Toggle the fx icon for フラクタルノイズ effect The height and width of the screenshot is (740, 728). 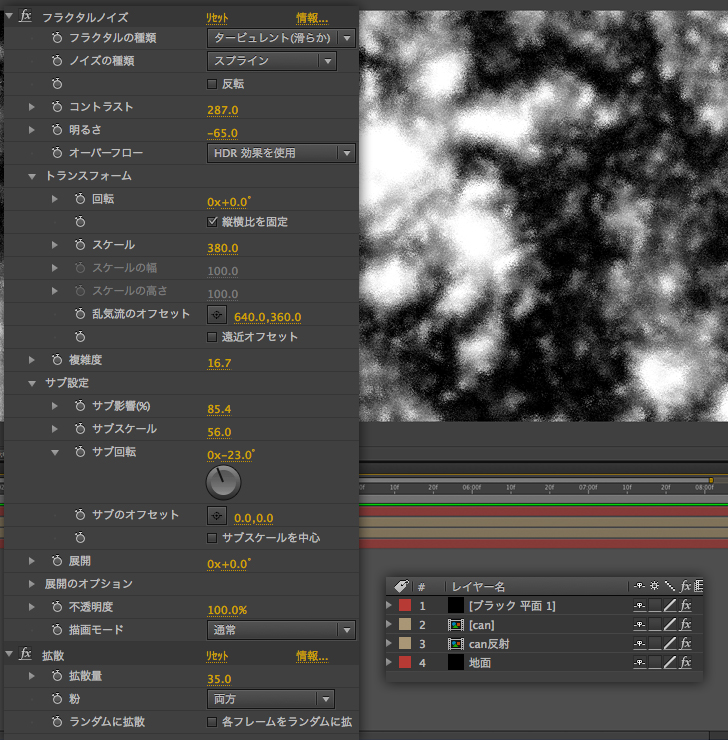tap(26, 17)
